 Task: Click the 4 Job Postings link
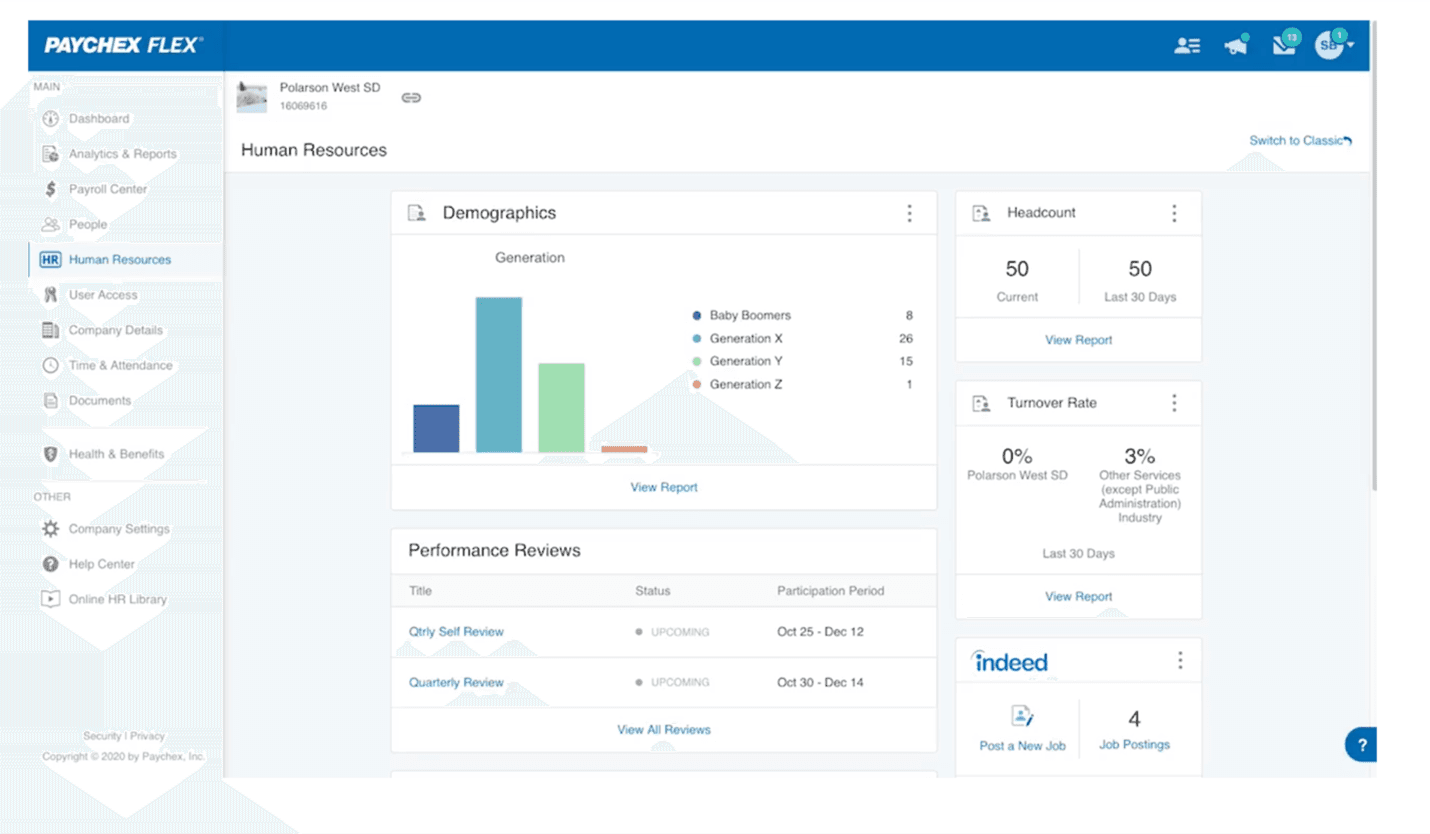click(x=1134, y=729)
